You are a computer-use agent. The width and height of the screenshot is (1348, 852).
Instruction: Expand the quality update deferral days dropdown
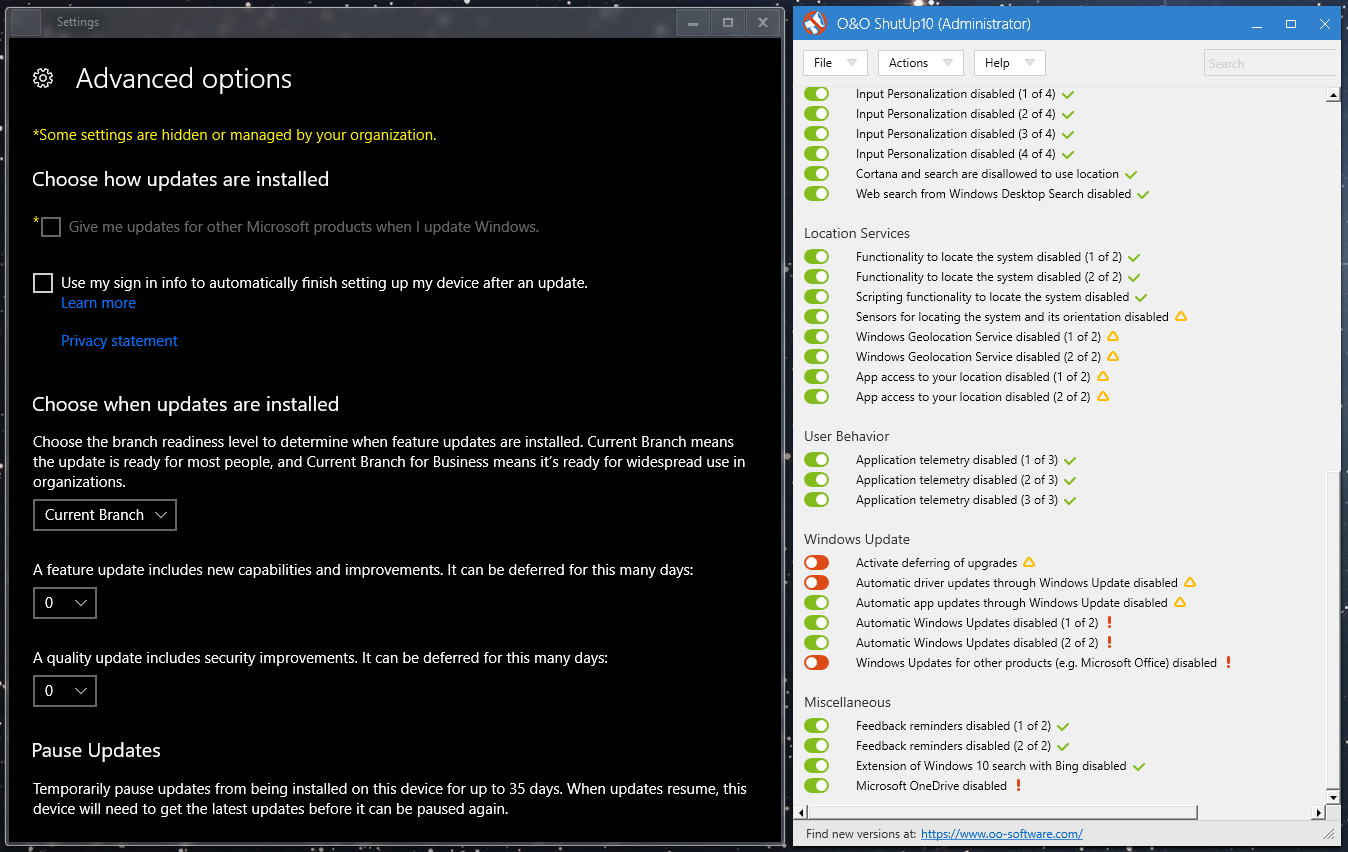pyautogui.click(x=65, y=691)
